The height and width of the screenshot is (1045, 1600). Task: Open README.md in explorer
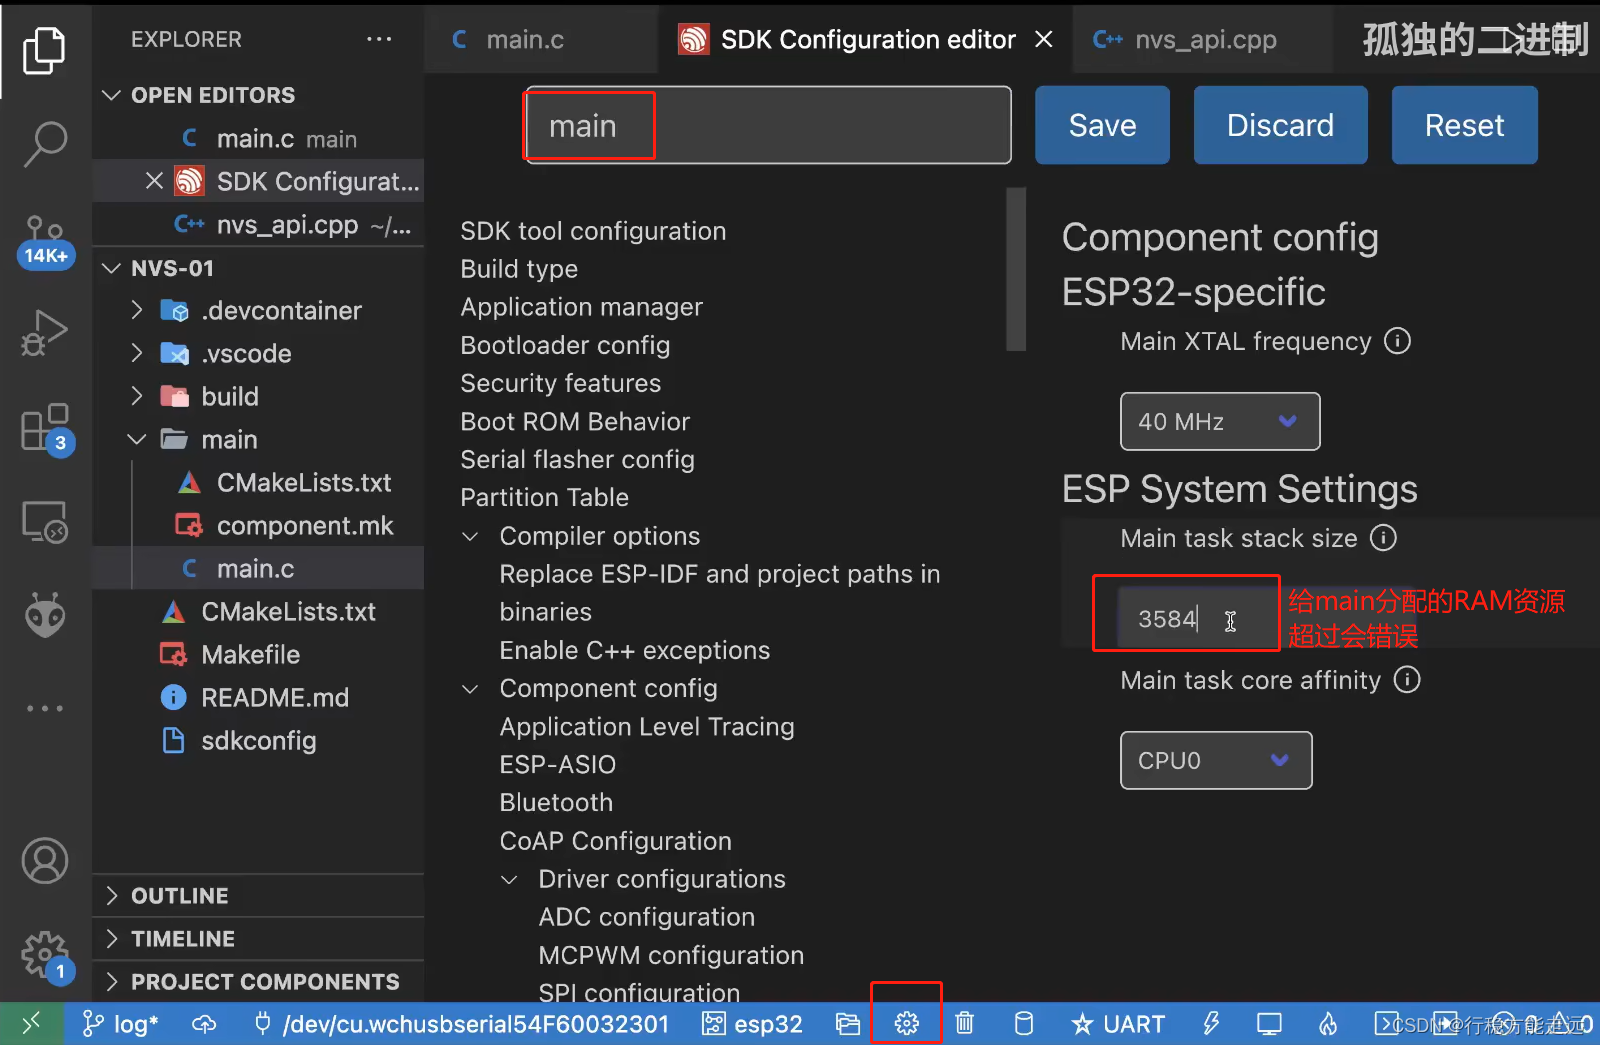coord(258,697)
